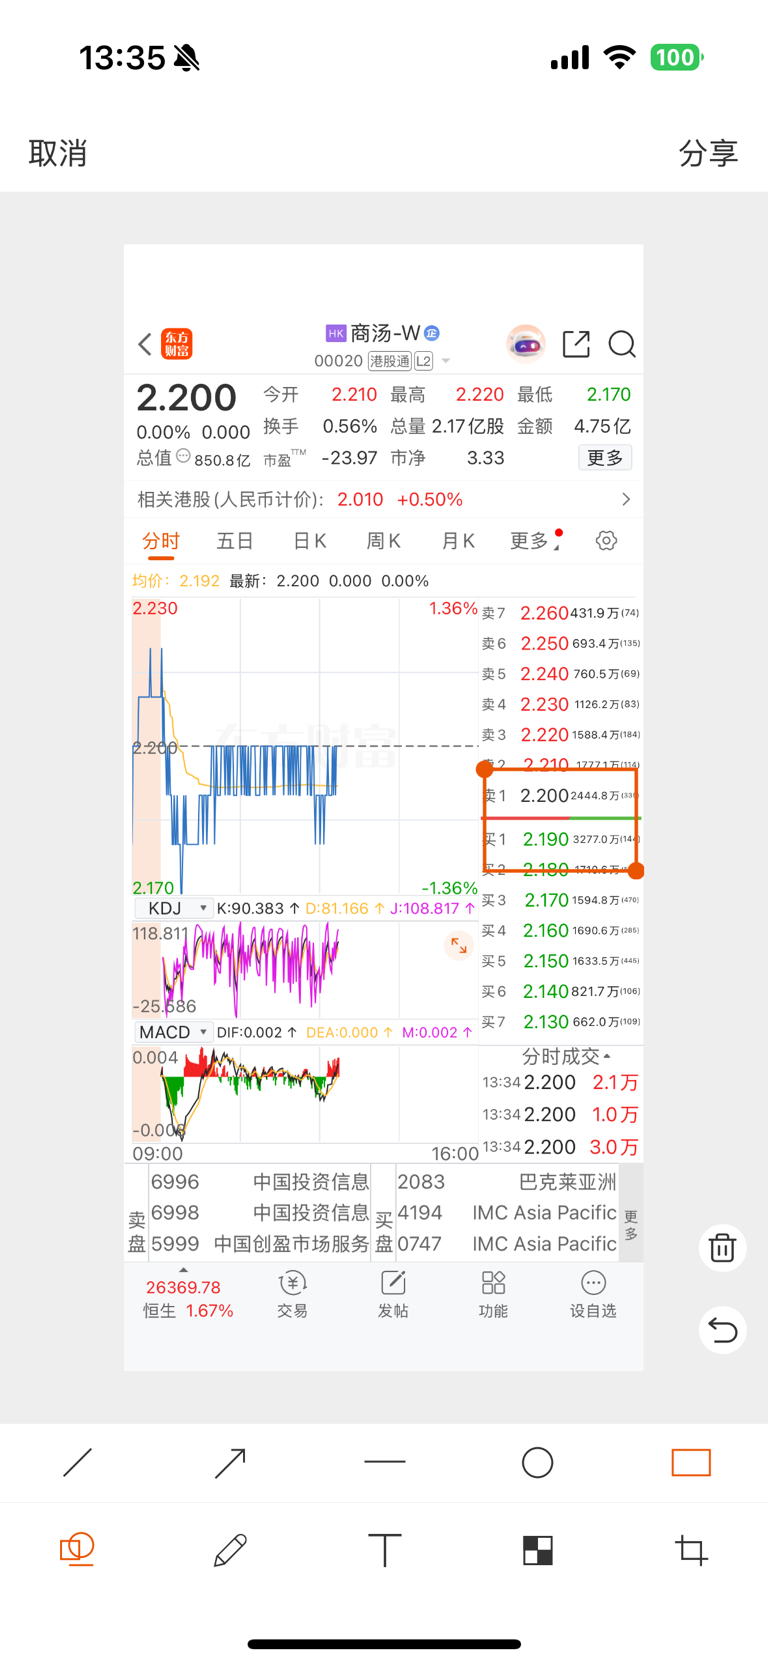This screenshot has width=769, height=1665.
Task: Expand the 分时成交 list arrow
Action: click(x=607, y=1056)
